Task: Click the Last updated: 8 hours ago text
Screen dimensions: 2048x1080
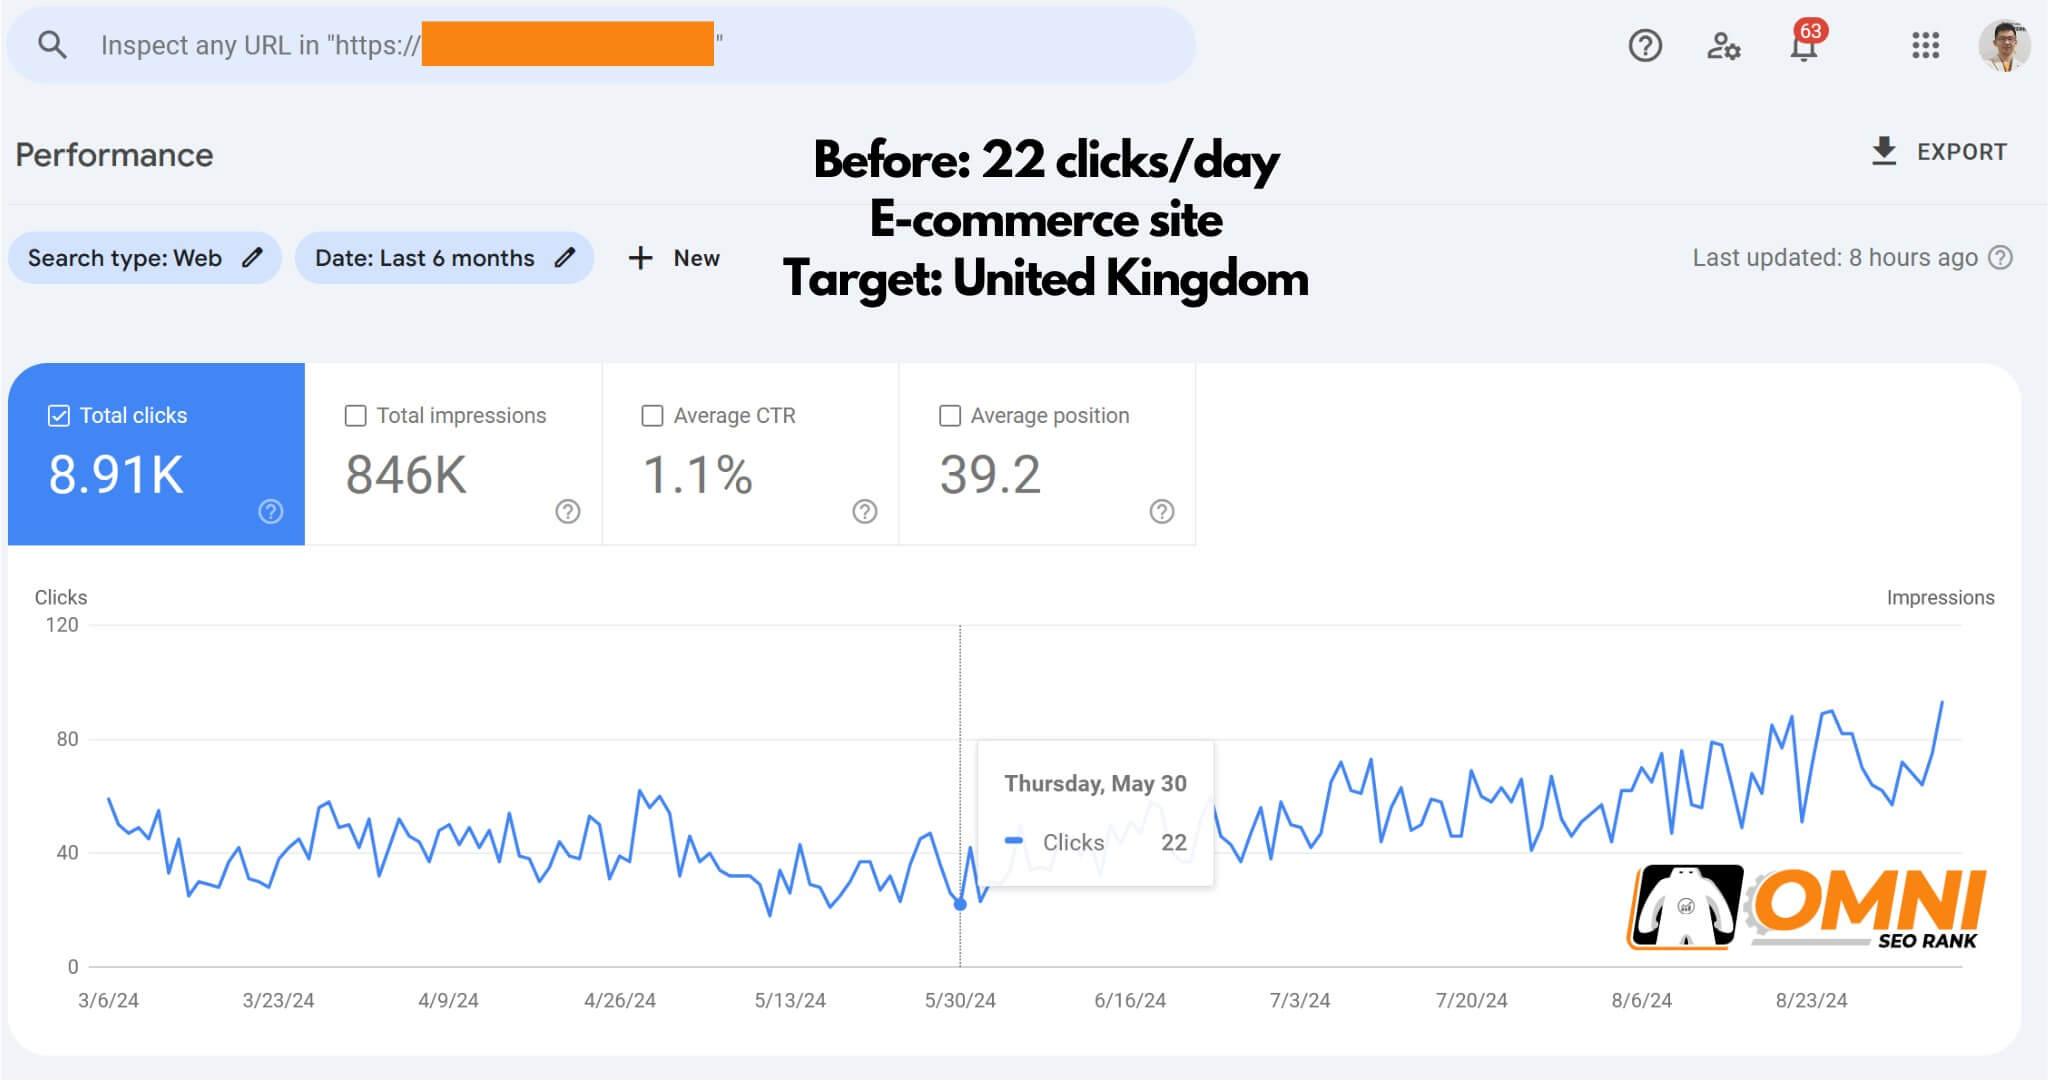Action: coord(1835,258)
